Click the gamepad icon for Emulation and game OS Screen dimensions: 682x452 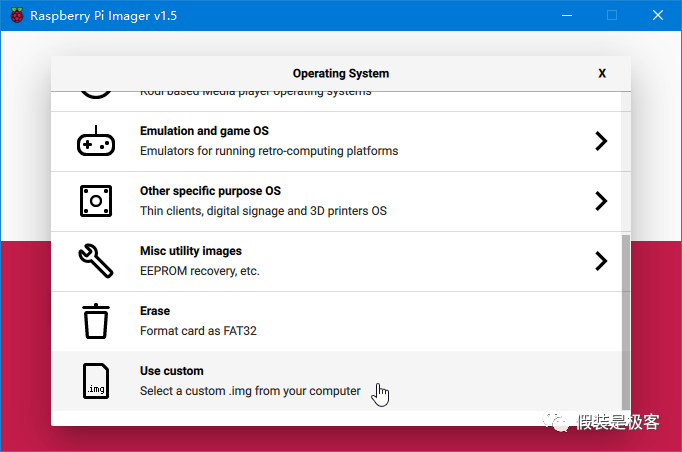click(96, 141)
